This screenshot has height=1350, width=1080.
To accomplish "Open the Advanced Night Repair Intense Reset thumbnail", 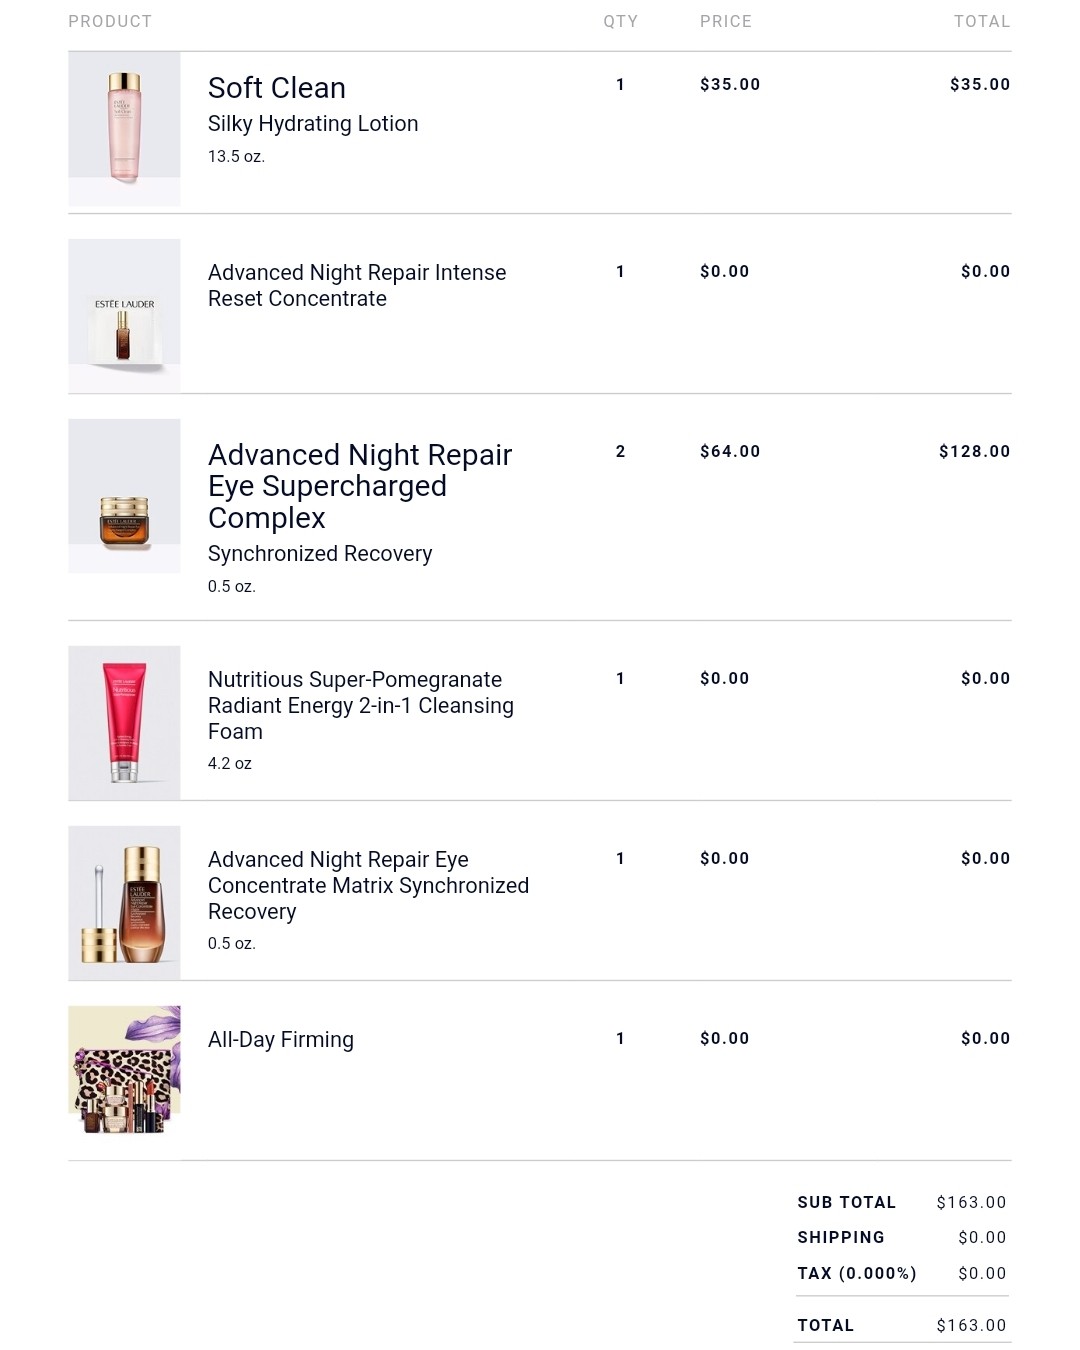I will [x=124, y=316].
